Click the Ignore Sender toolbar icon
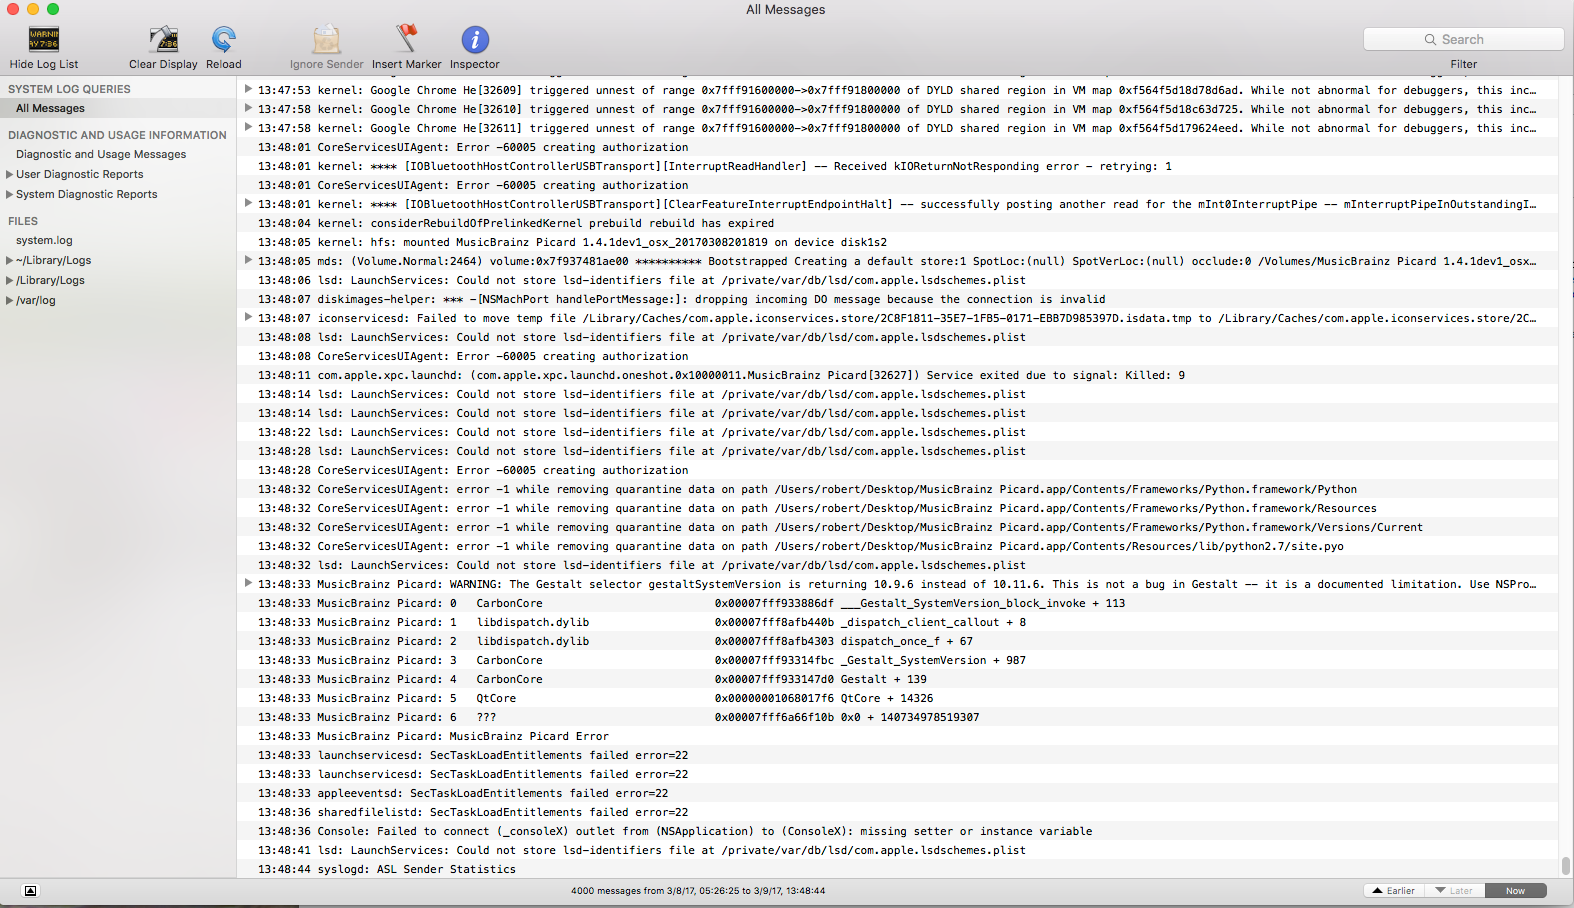 coord(326,40)
